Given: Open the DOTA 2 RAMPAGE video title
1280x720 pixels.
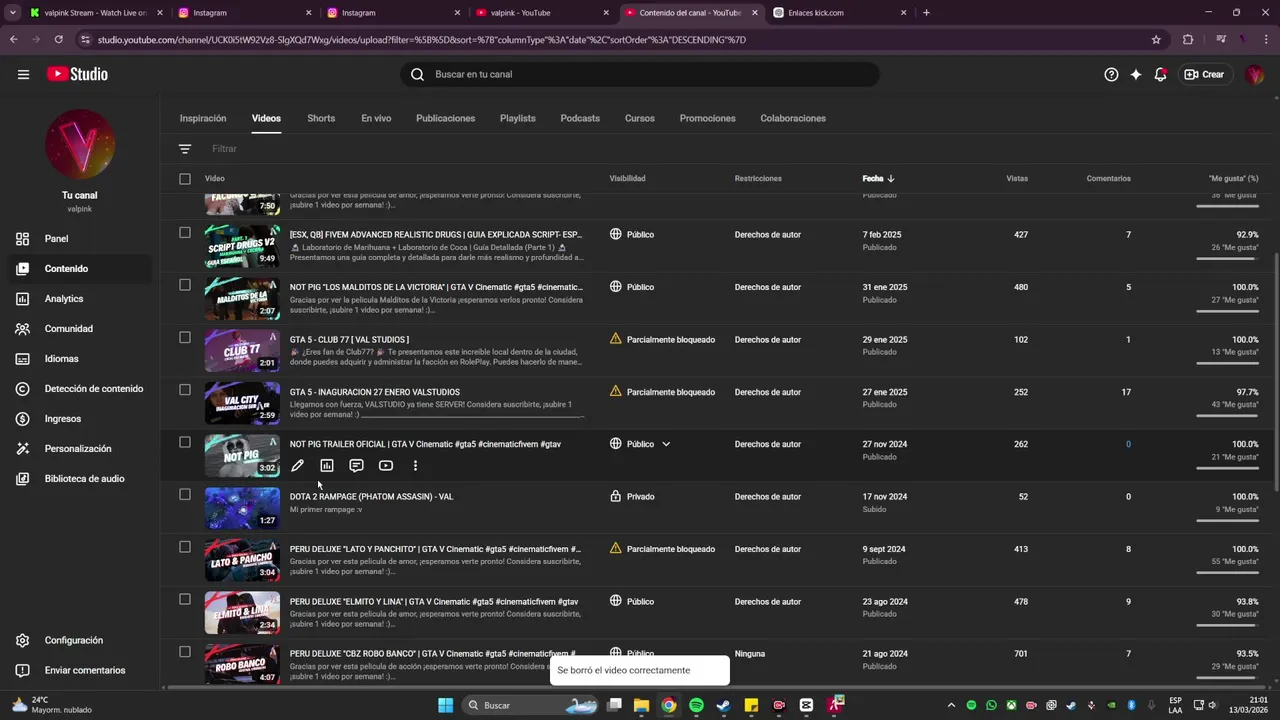Looking at the screenshot, I should tap(371, 497).
